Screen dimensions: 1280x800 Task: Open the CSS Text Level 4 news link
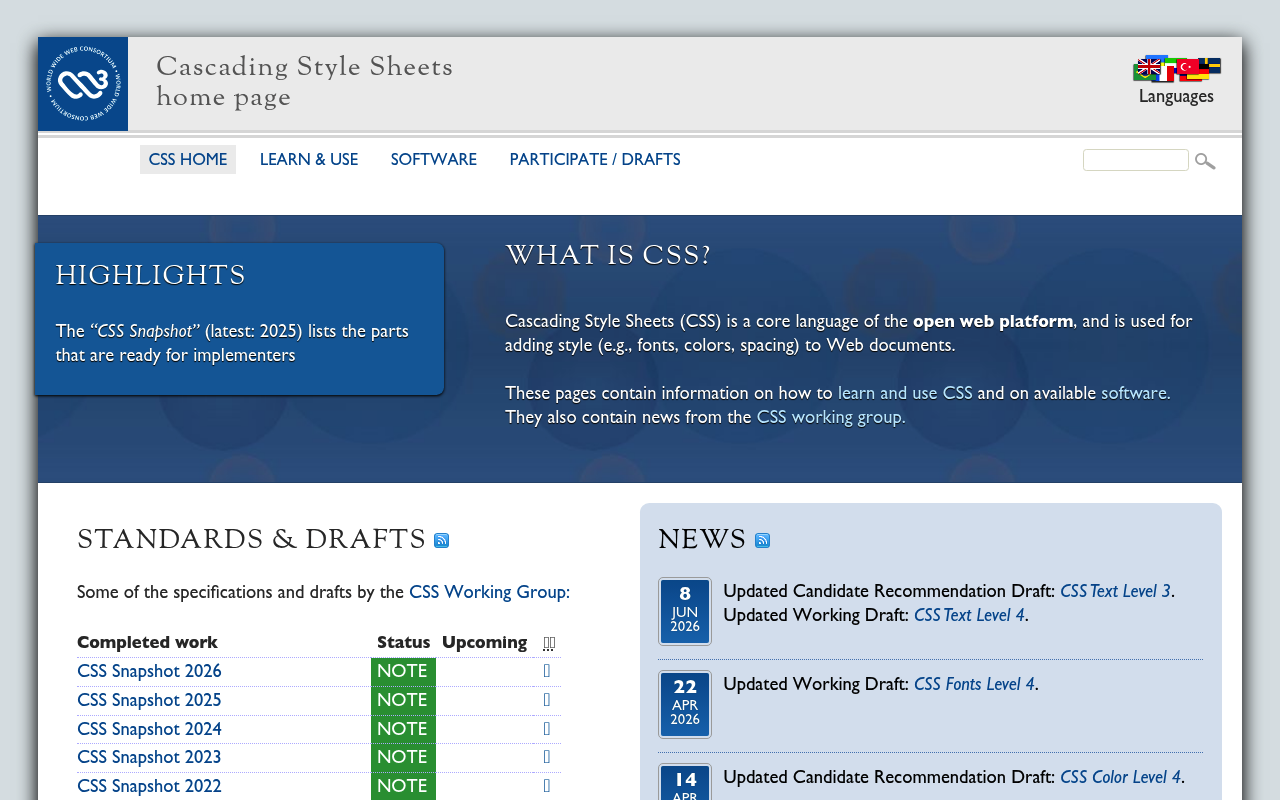(969, 615)
